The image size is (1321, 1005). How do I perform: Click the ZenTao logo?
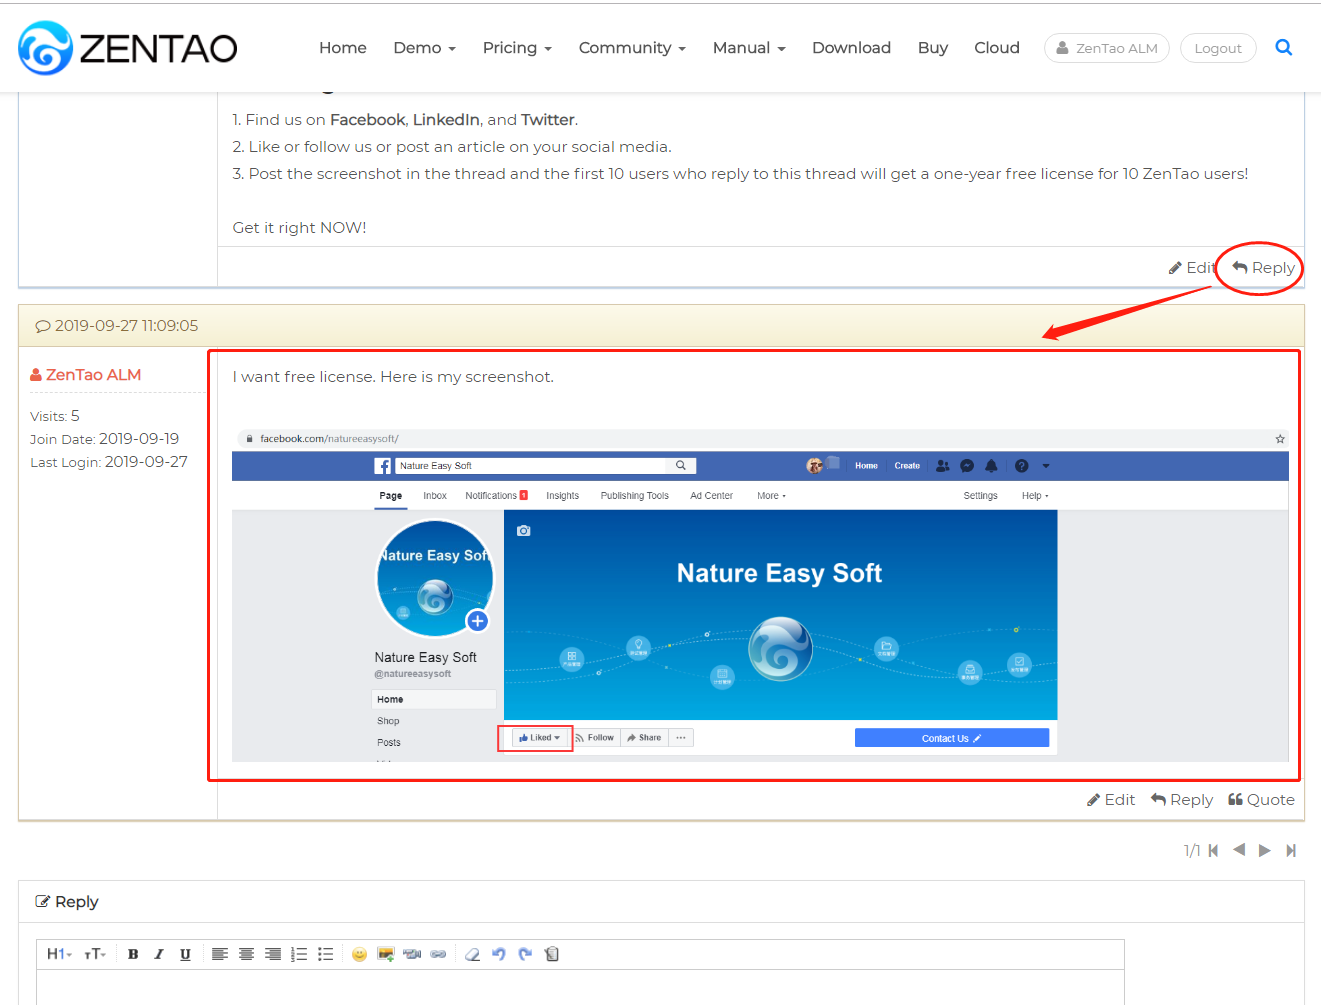(128, 48)
